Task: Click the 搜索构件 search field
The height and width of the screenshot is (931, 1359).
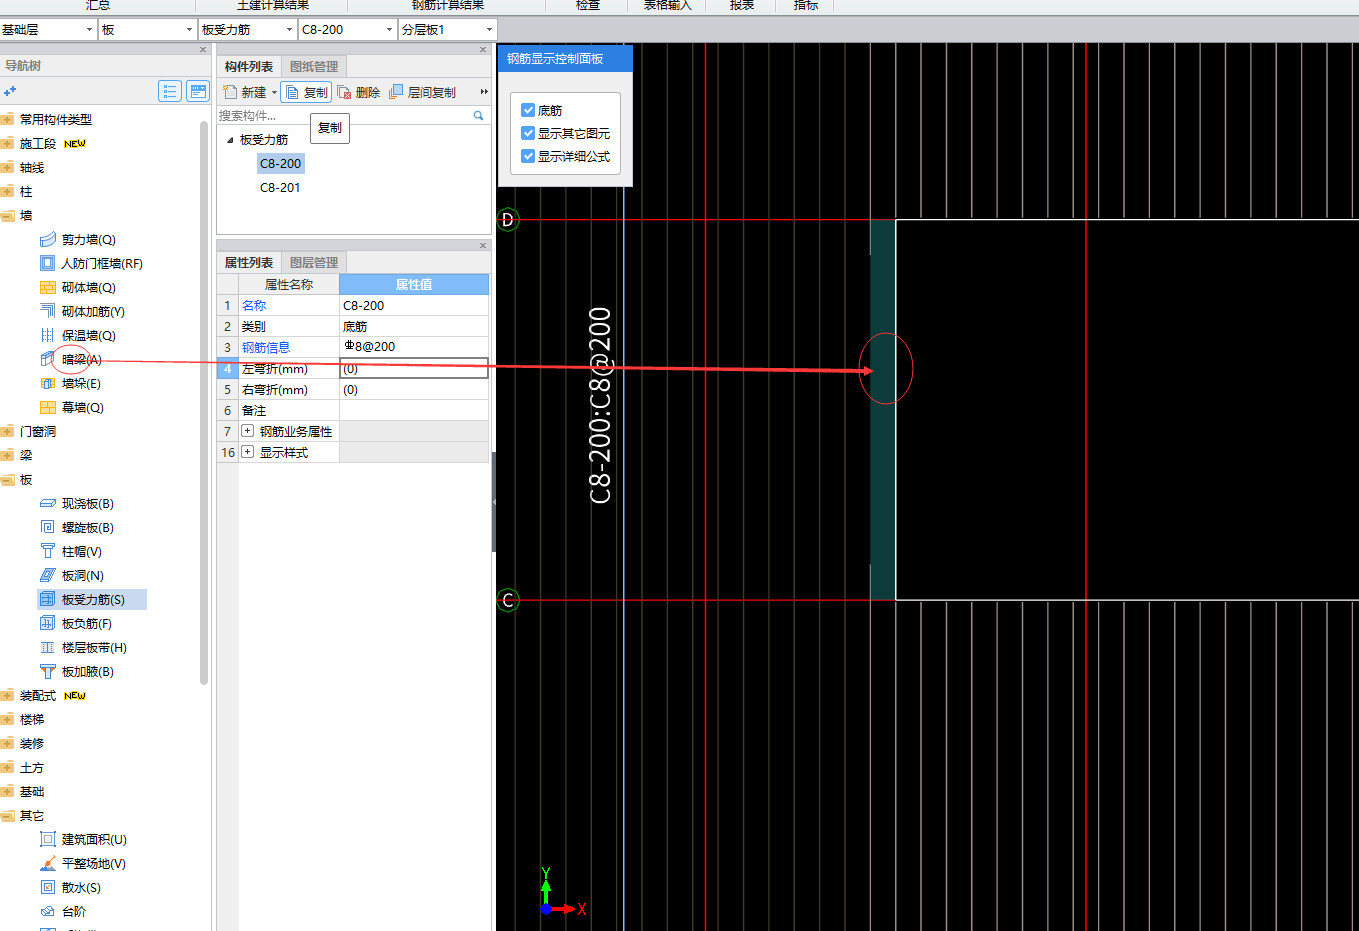Action: 344,116
